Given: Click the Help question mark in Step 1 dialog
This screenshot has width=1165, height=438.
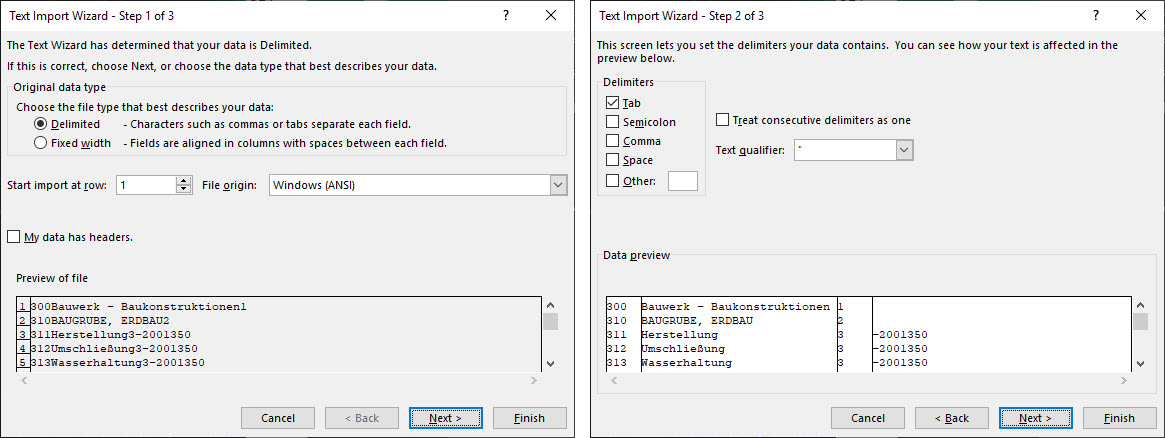Looking at the screenshot, I should coord(506,16).
